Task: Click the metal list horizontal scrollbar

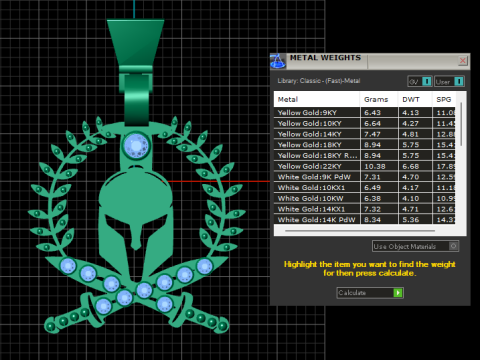Action: [360, 230]
